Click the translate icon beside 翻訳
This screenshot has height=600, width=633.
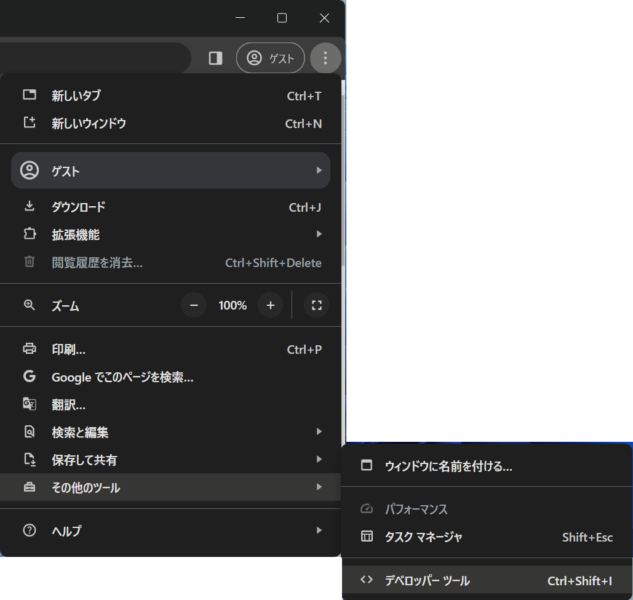29,404
